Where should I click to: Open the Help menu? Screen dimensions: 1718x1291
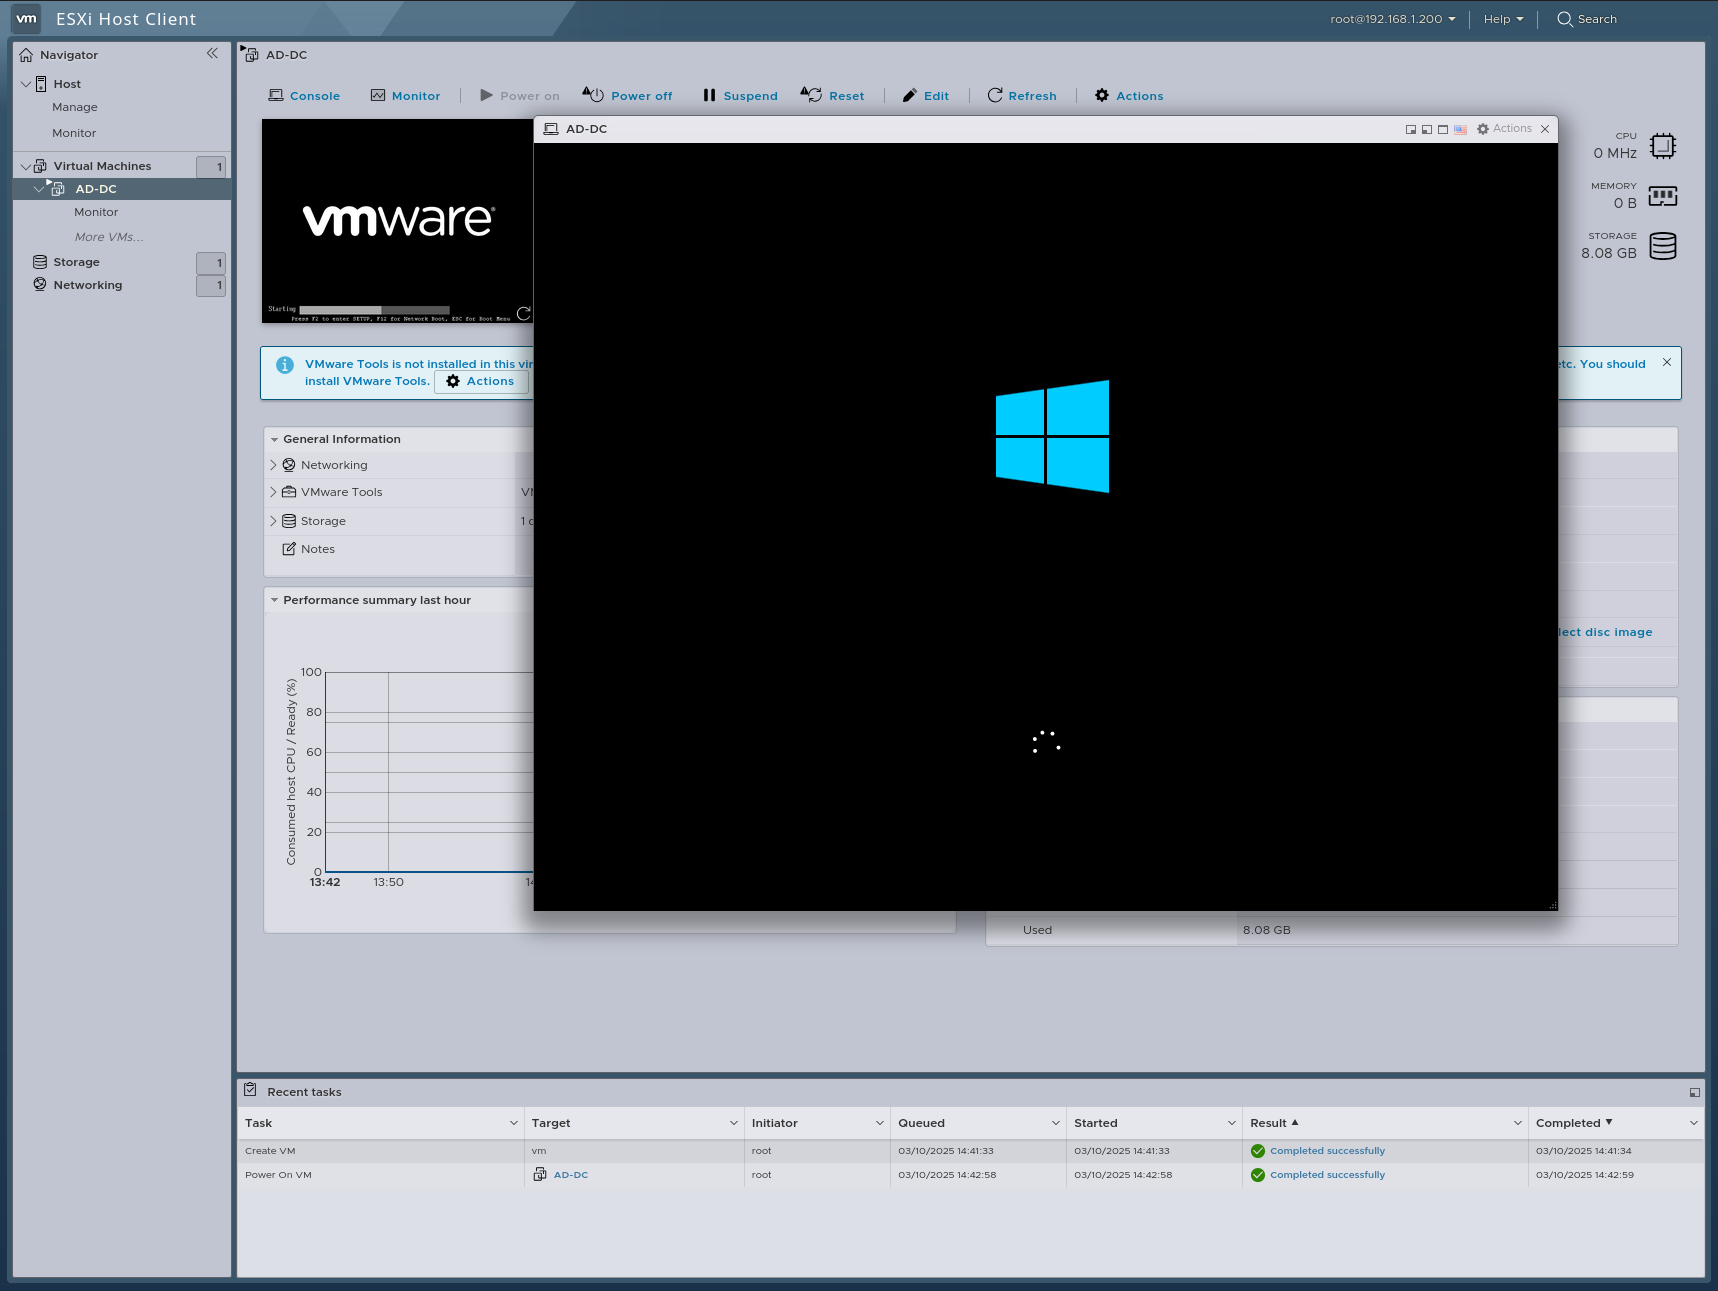pyautogui.click(x=1502, y=19)
